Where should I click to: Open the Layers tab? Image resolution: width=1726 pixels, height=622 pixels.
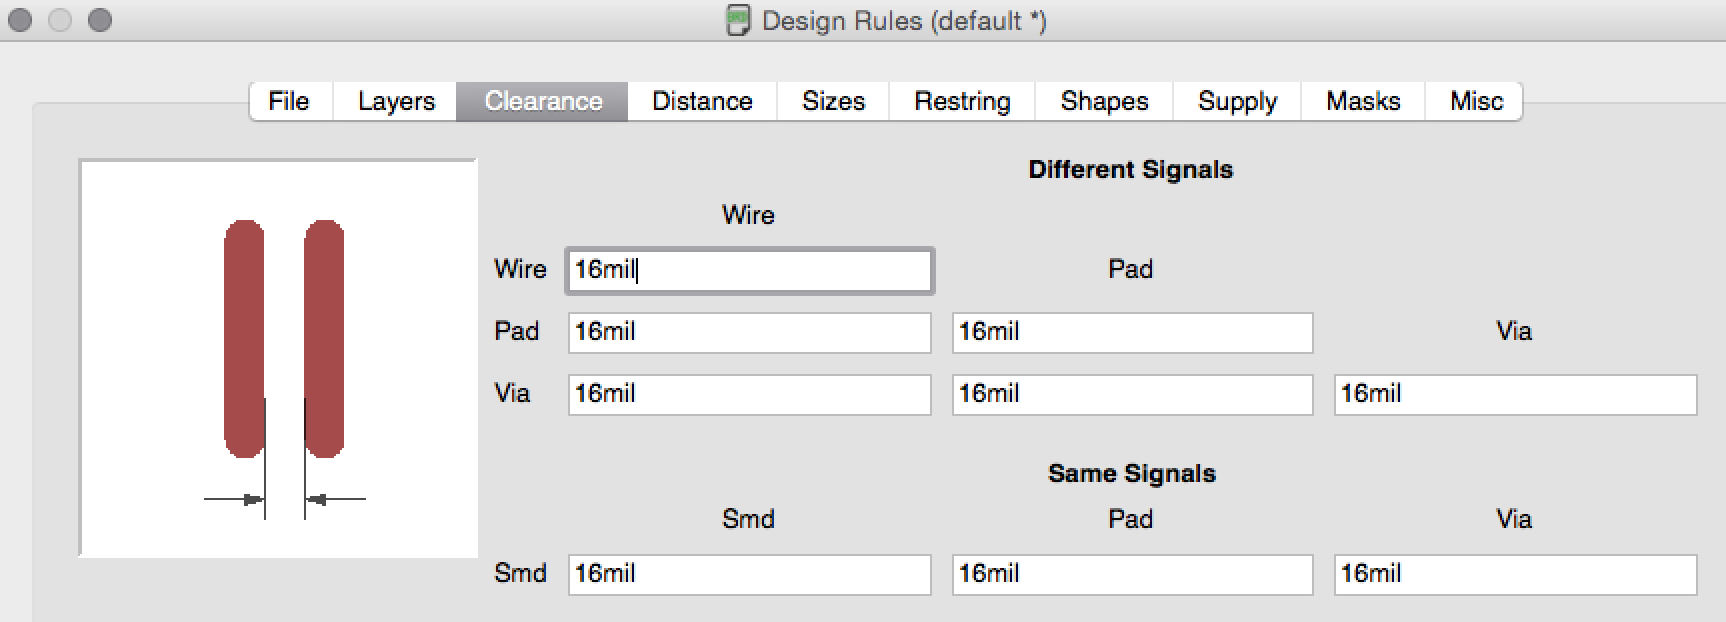tap(396, 101)
